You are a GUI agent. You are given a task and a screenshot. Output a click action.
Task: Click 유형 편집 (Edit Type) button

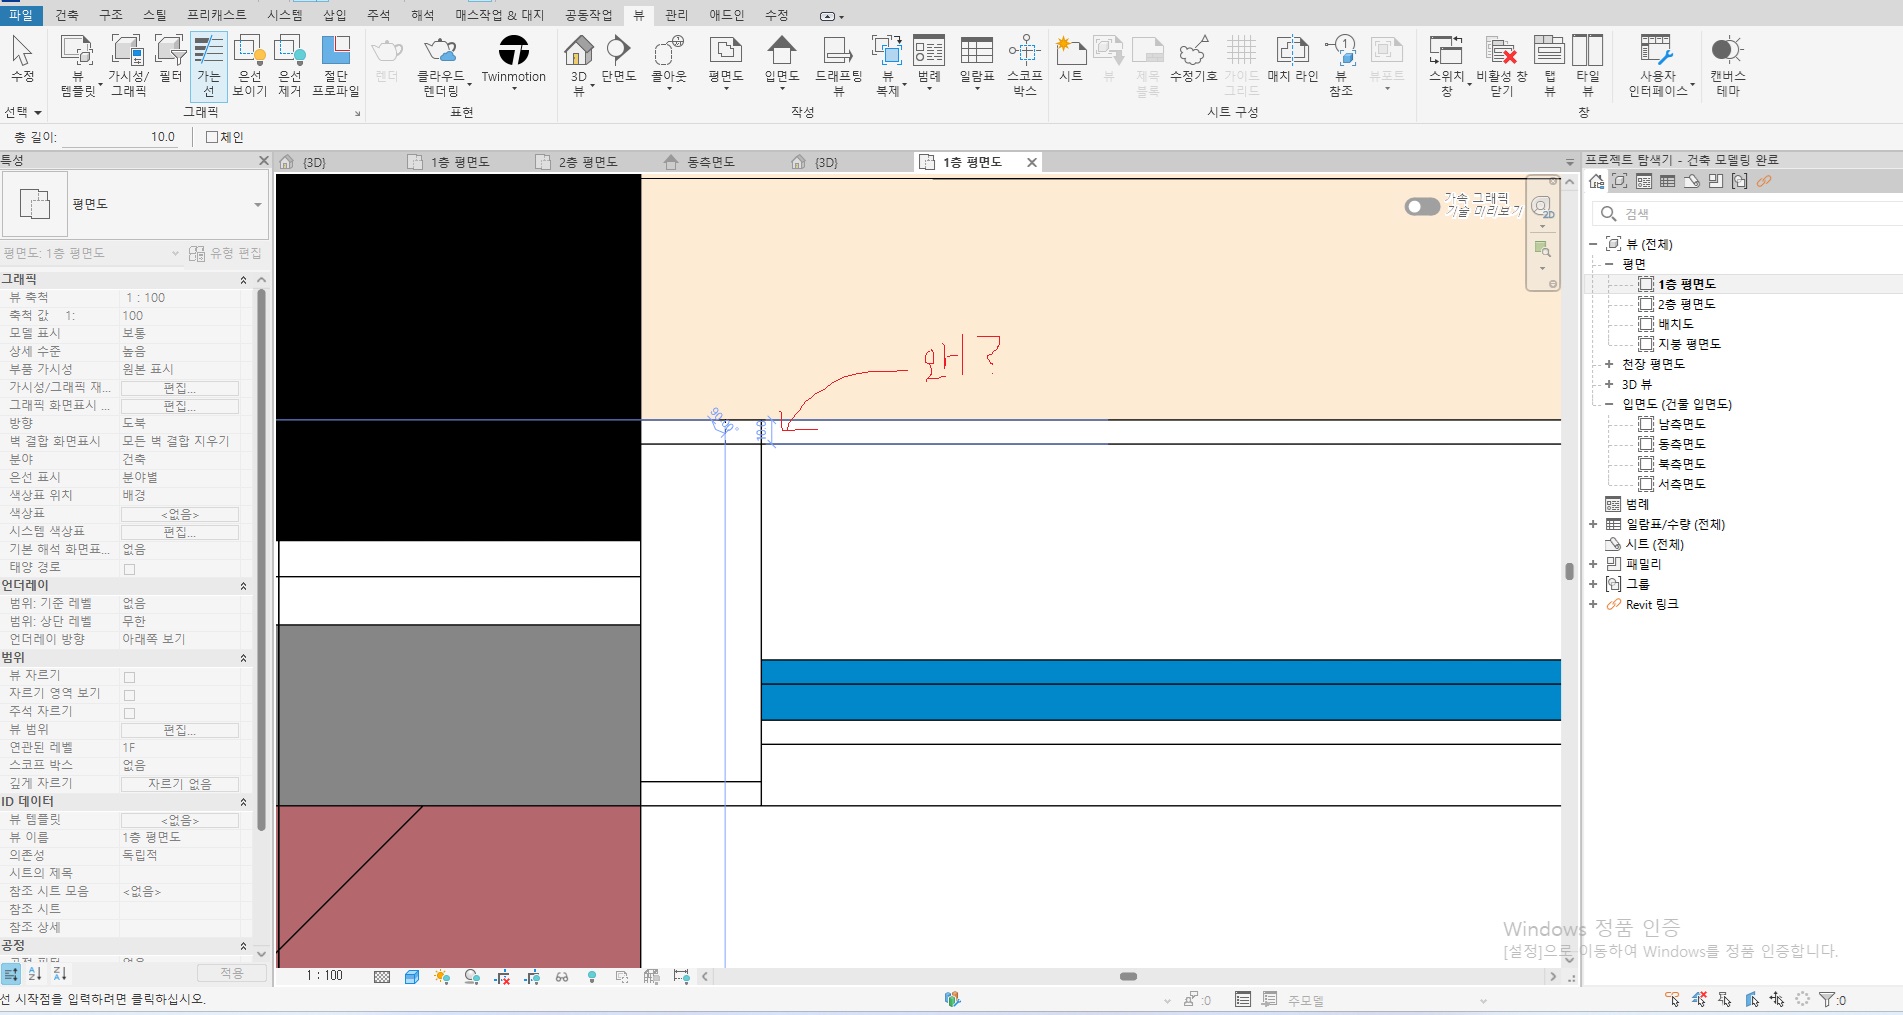coord(226,253)
